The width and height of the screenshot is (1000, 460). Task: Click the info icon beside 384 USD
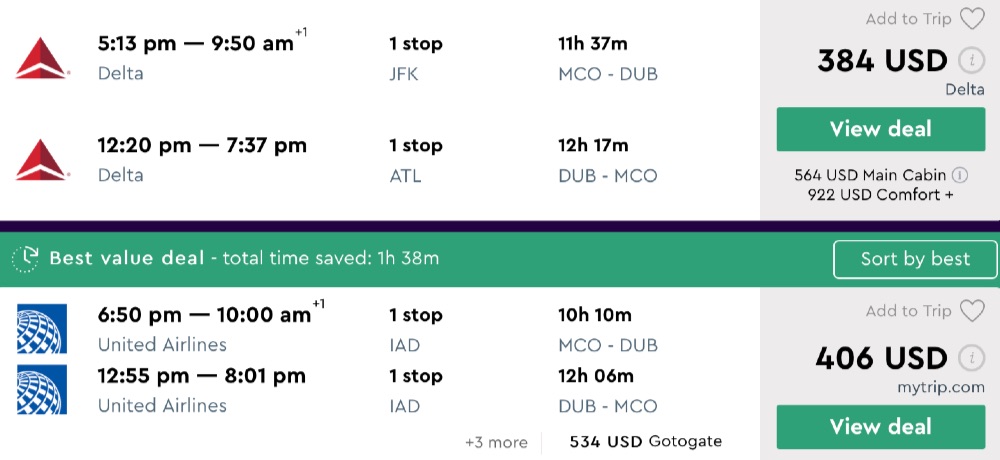(970, 61)
